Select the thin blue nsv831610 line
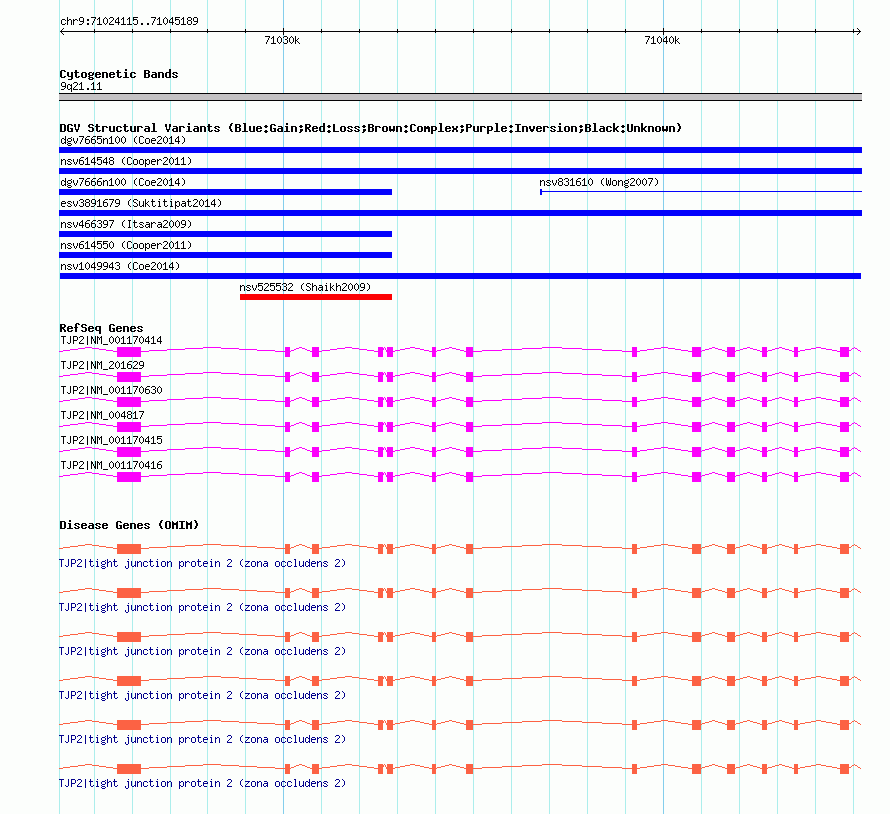 tap(701, 192)
